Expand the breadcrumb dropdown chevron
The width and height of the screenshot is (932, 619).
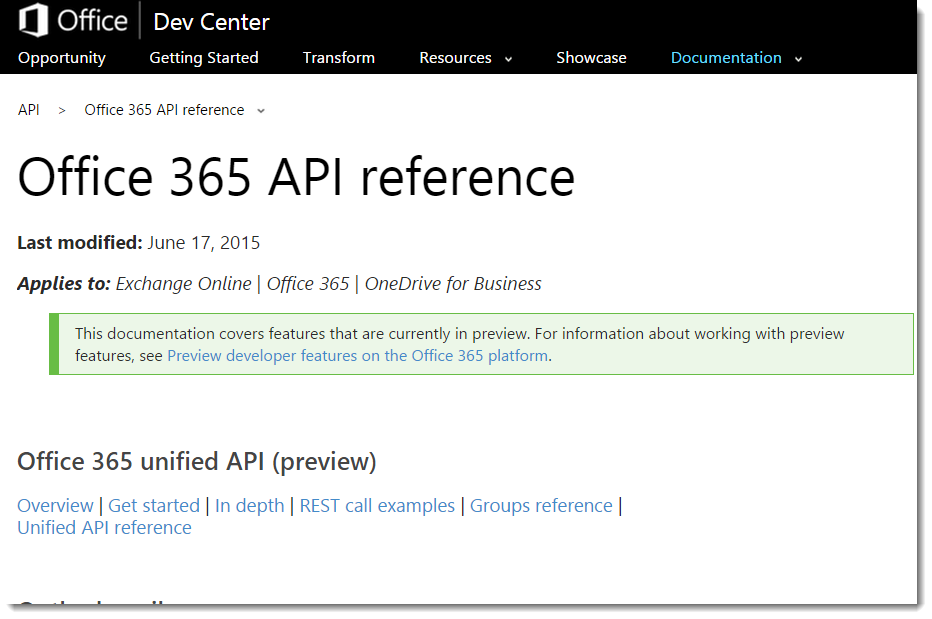pyautogui.click(x=260, y=111)
